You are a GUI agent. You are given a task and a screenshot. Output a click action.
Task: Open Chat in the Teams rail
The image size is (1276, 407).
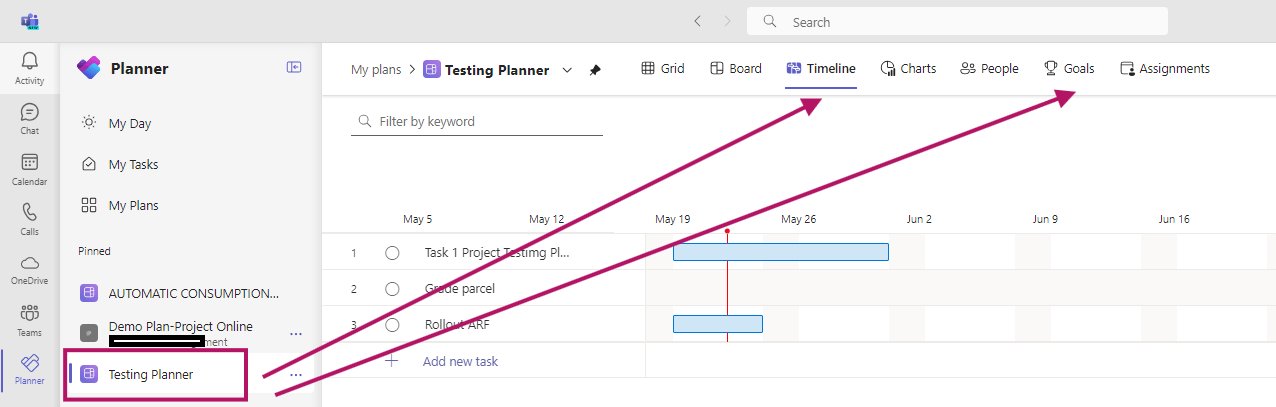[29, 118]
